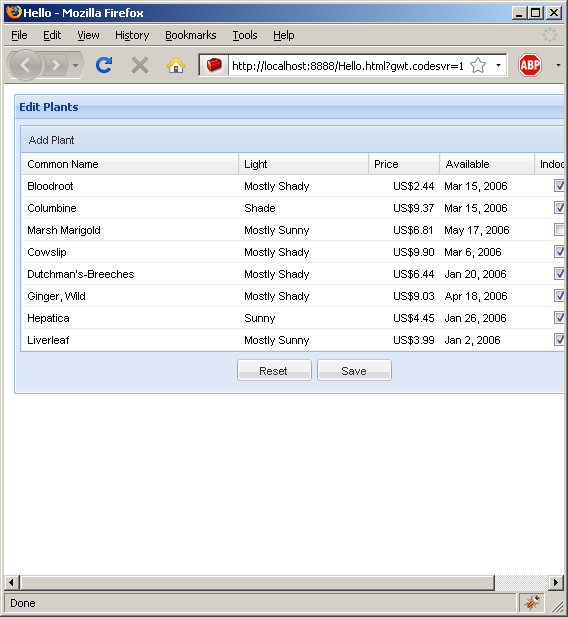Open the Help menu
Screen dimensions: 568x617
click(284, 35)
